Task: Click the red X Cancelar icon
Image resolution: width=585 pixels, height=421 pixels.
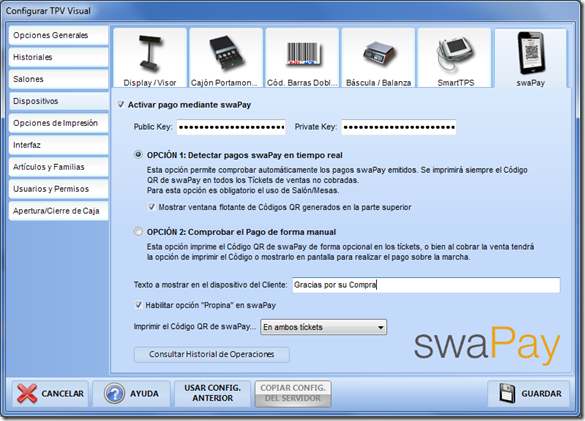Action: (x=27, y=393)
